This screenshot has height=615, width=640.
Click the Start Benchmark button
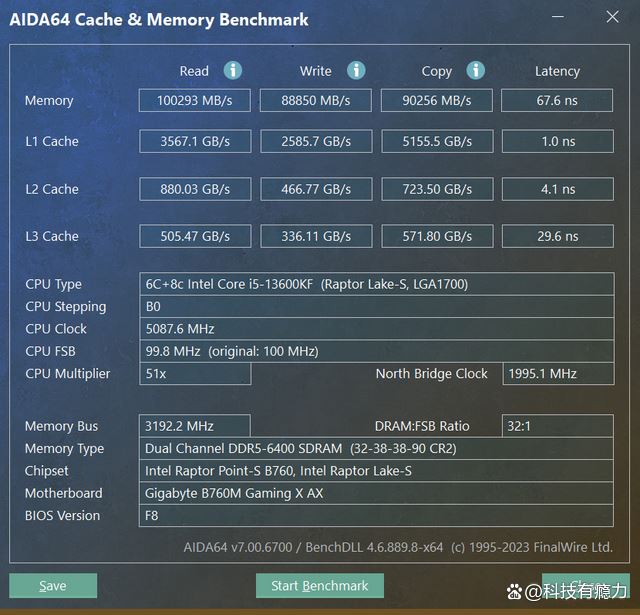click(x=320, y=586)
